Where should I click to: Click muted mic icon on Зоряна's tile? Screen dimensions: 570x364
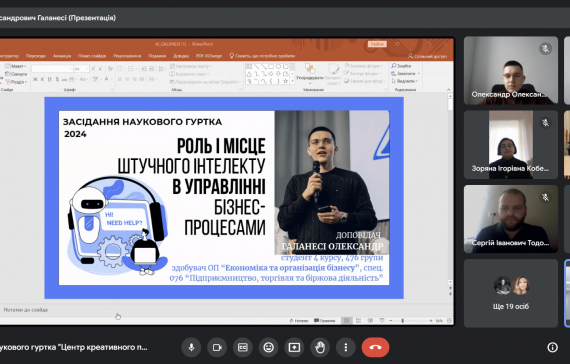click(545, 123)
